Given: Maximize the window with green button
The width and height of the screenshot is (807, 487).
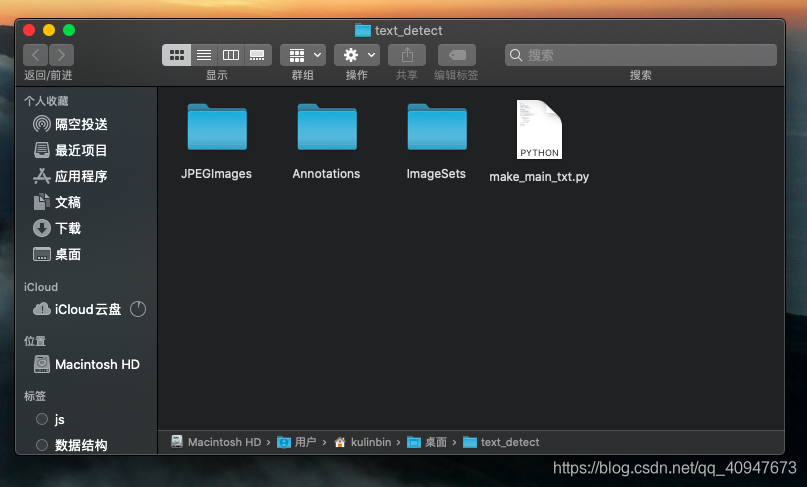Looking at the screenshot, I should [x=69, y=30].
